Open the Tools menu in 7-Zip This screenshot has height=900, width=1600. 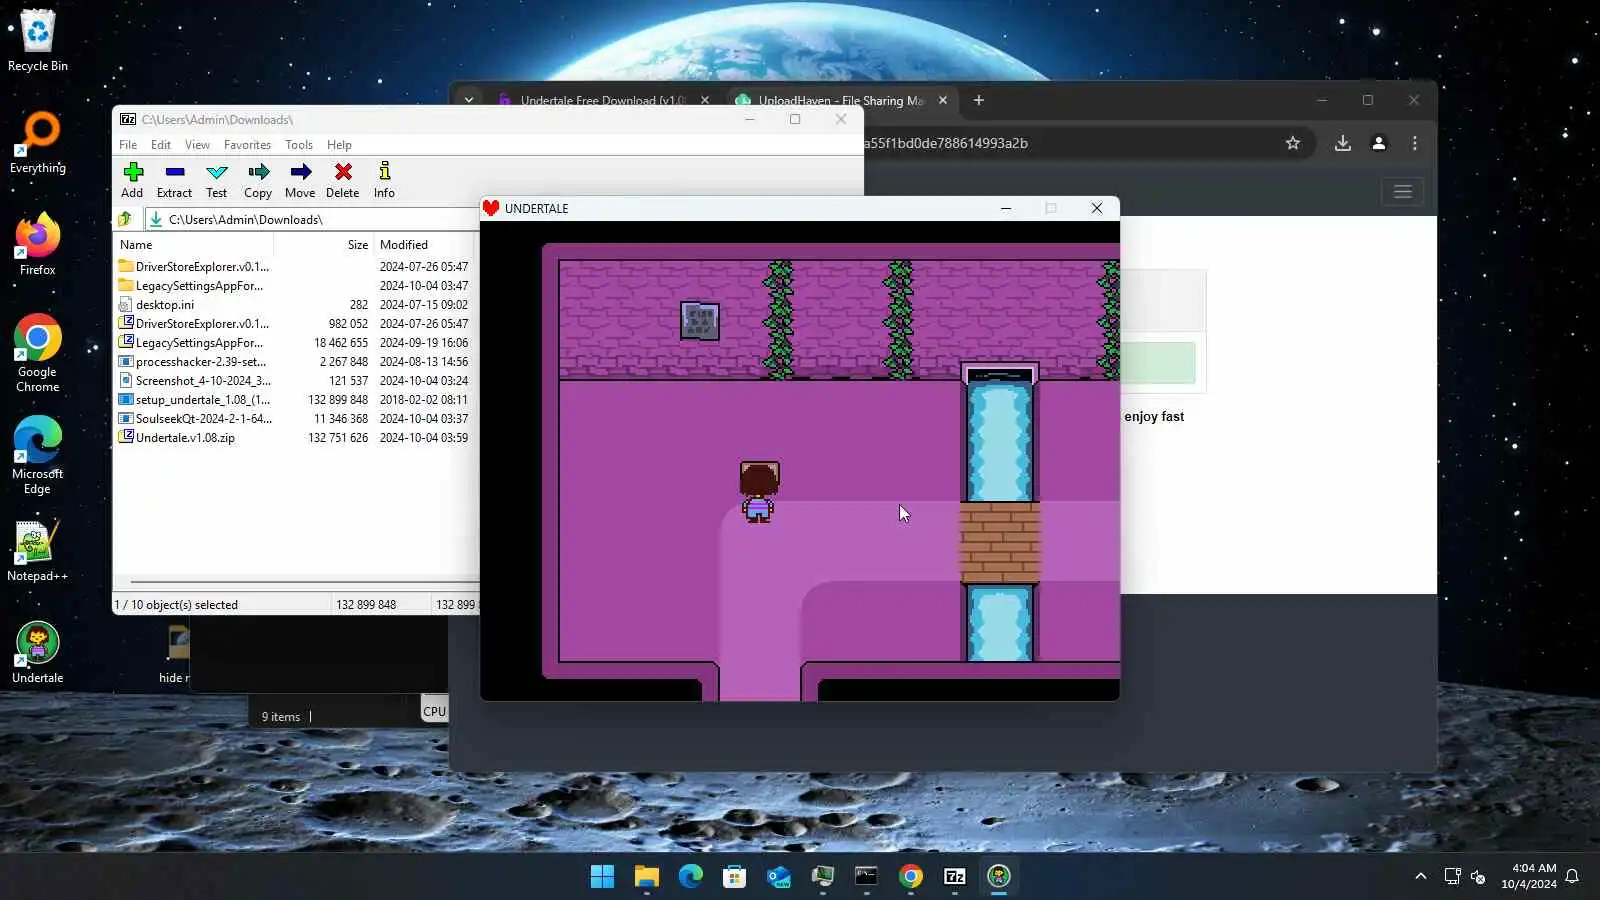pos(298,145)
